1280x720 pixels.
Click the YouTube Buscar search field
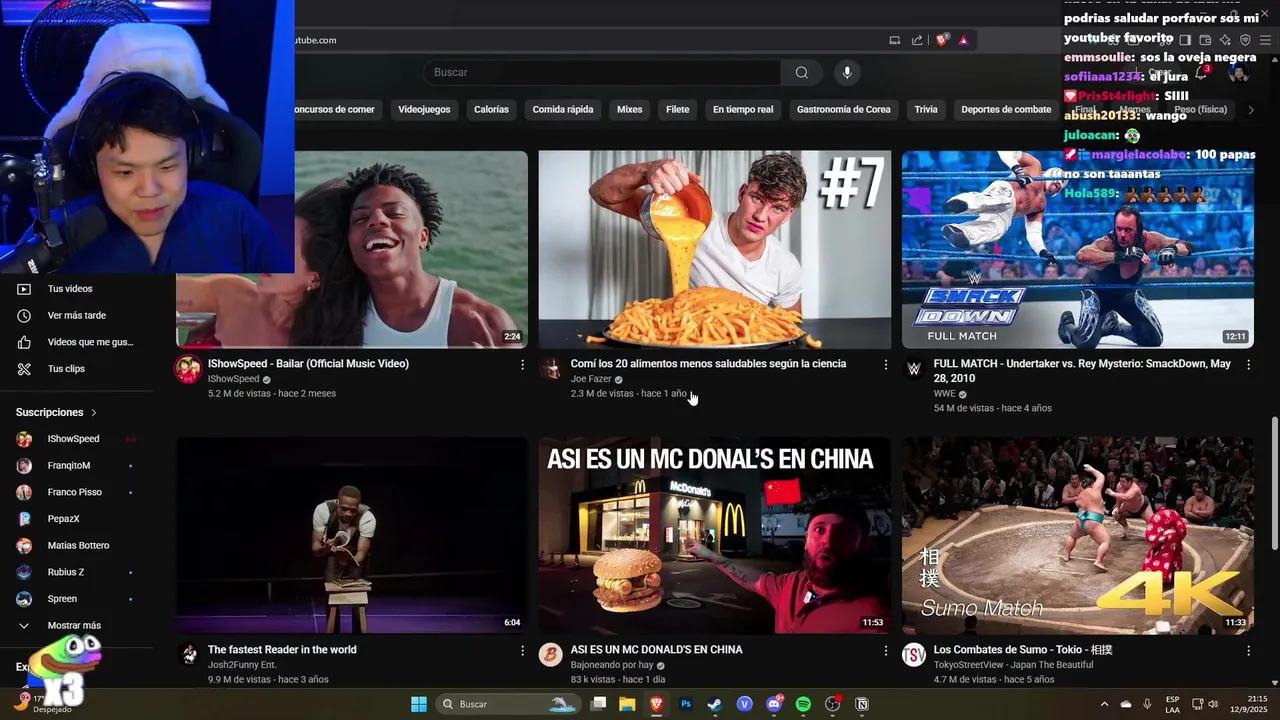602,72
